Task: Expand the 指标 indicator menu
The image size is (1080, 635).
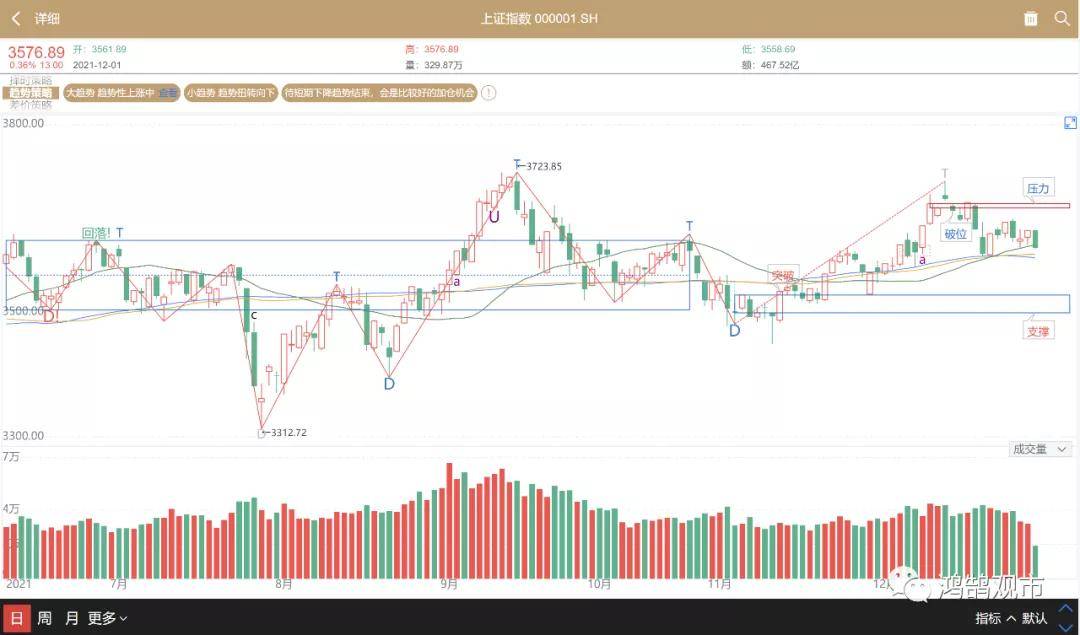Action: click(x=996, y=618)
